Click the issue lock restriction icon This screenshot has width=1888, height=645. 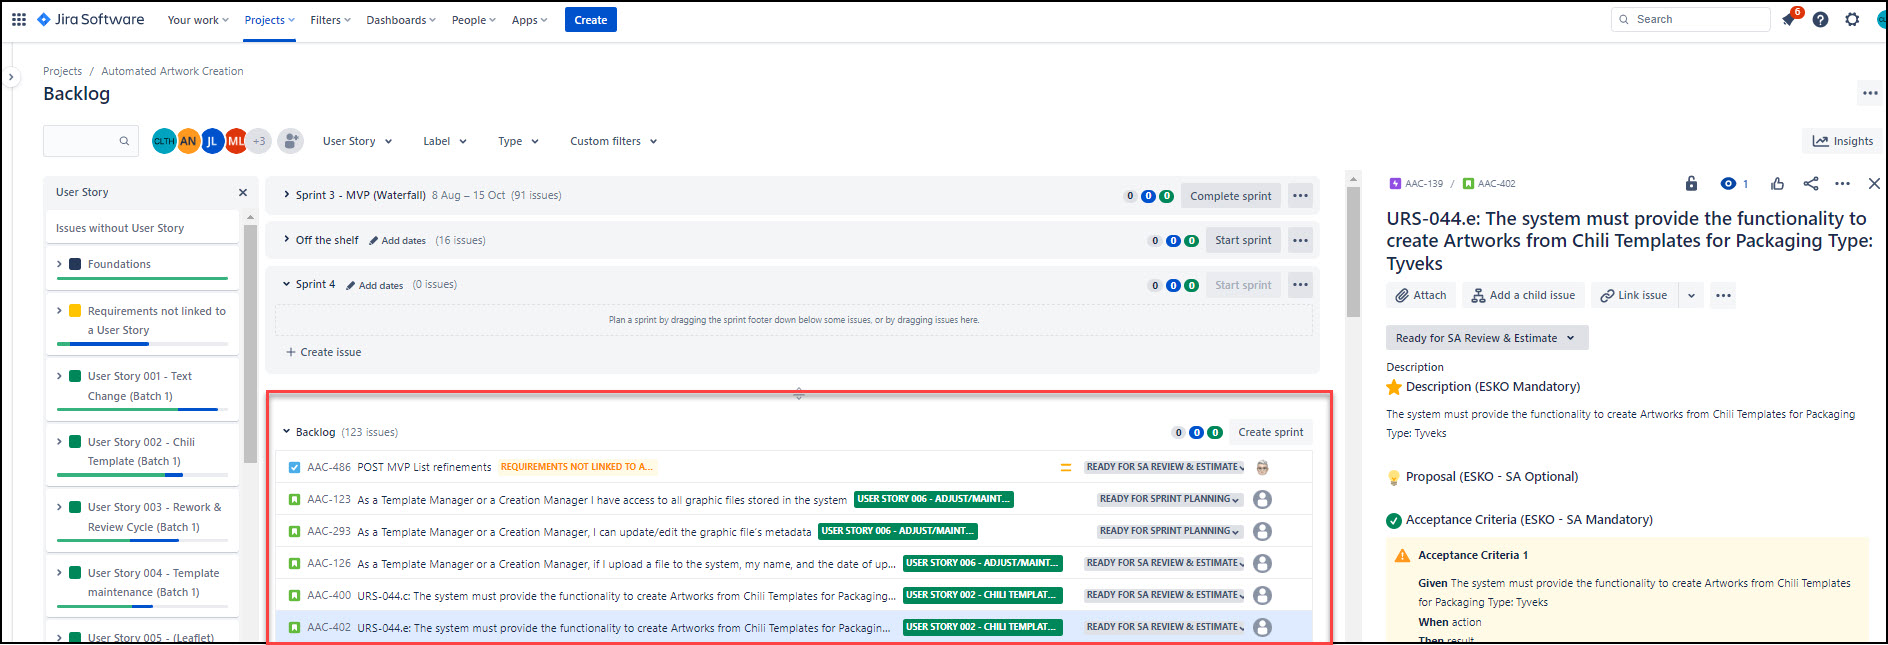coord(1691,183)
